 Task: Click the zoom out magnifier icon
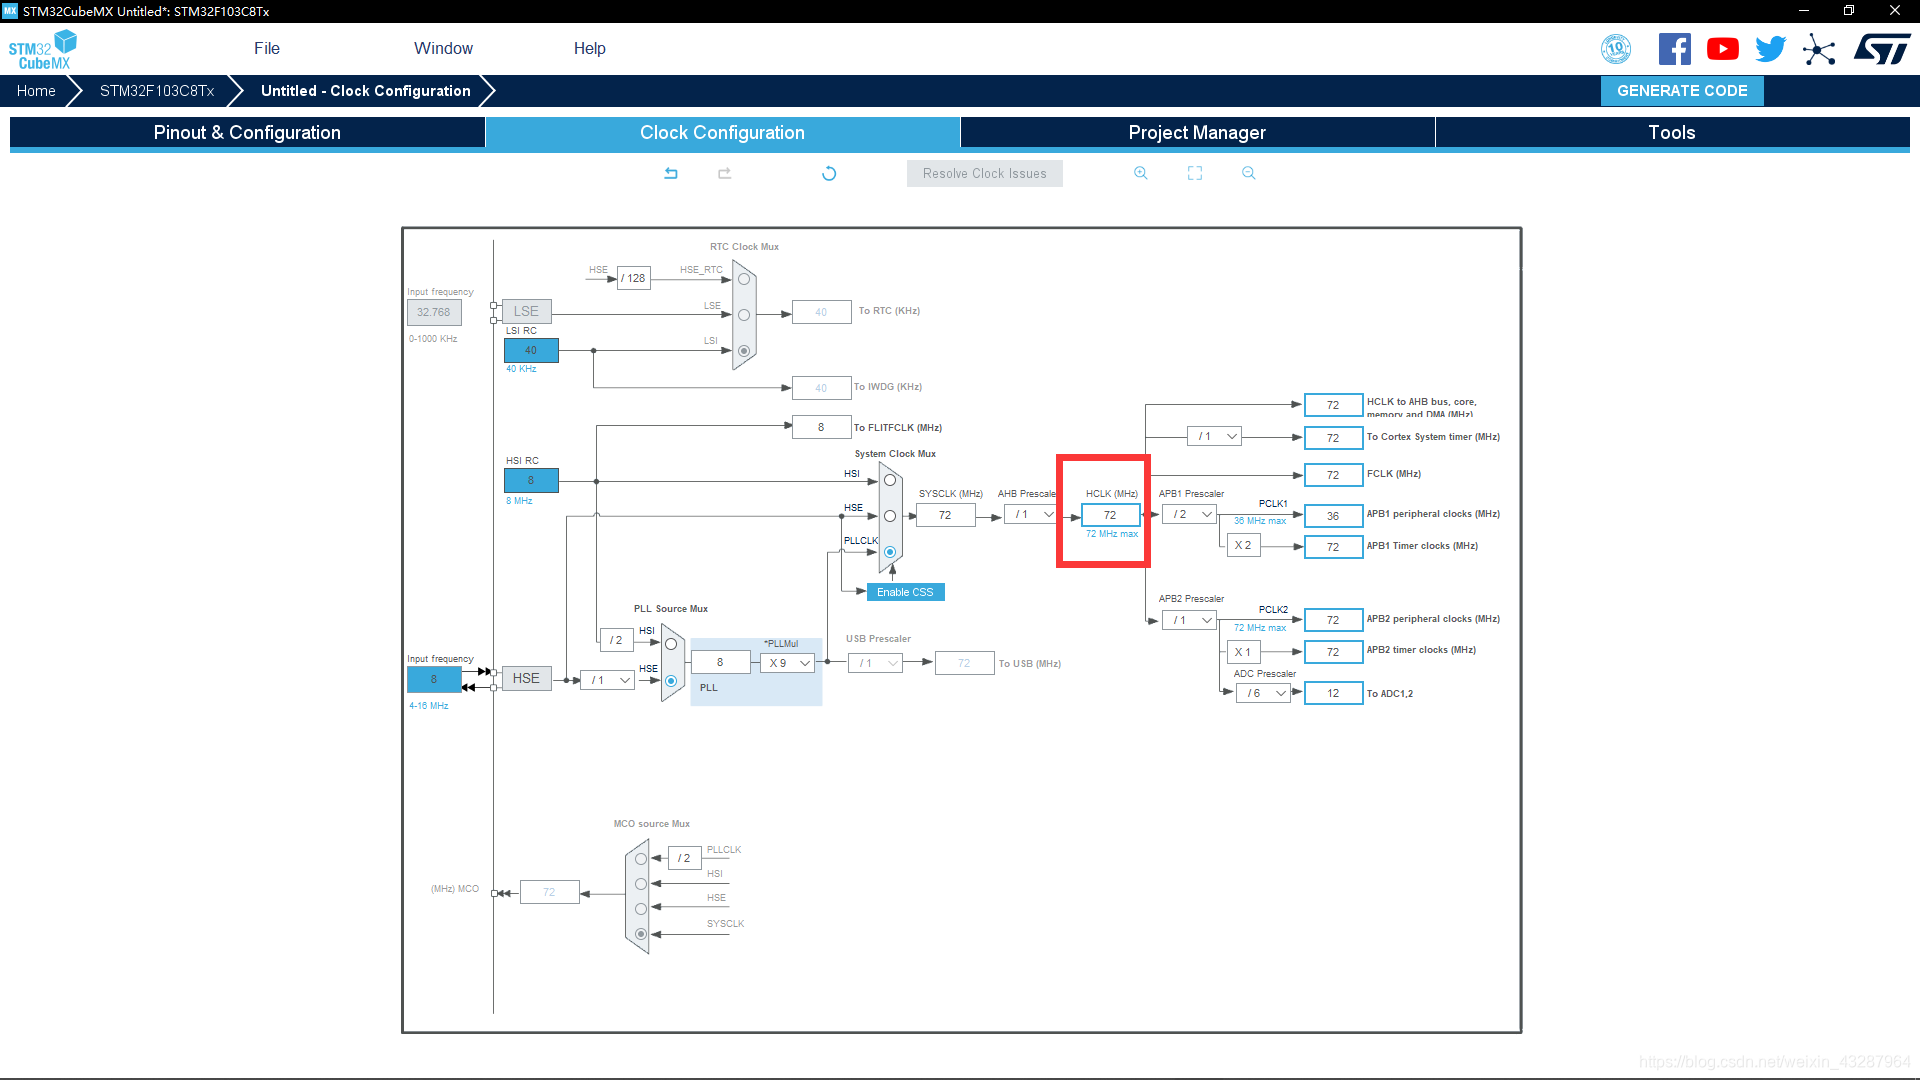[x=1247, y=173]
